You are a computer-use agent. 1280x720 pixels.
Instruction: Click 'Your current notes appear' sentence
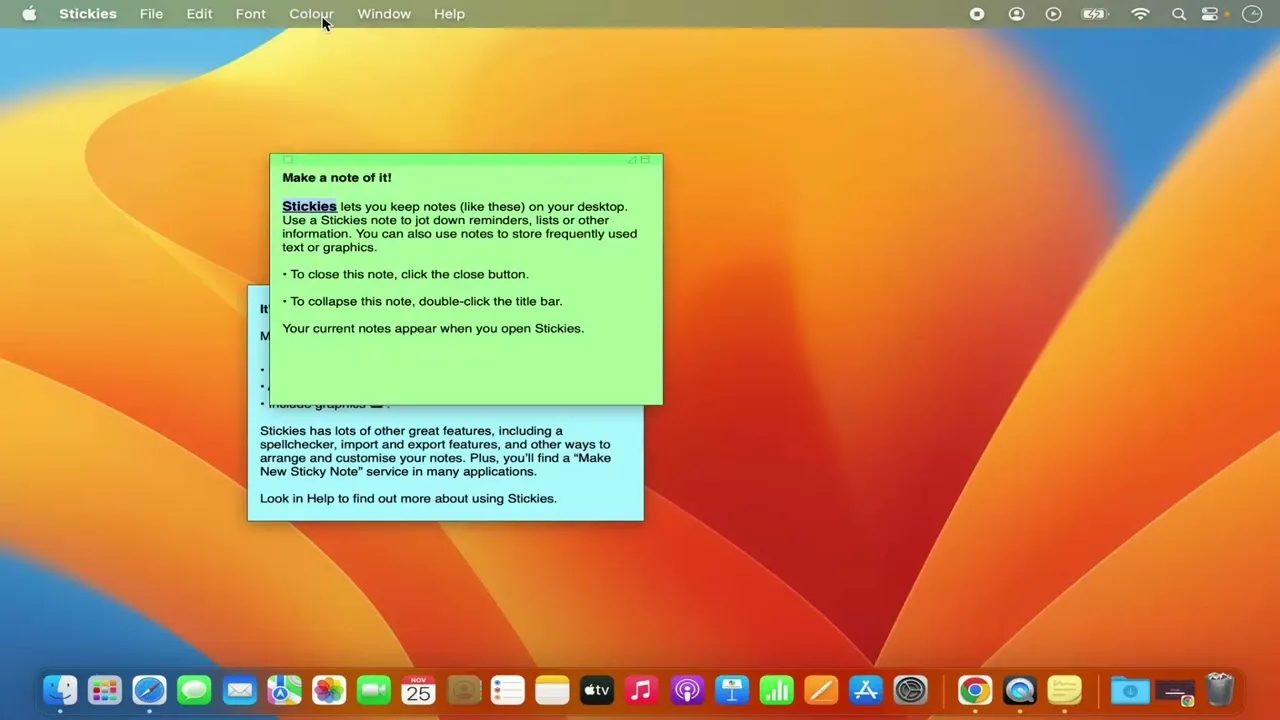[433, 328]
